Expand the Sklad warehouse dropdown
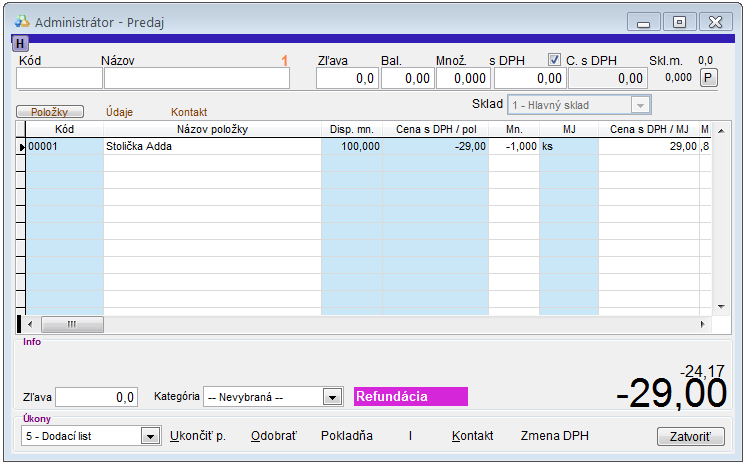745x463 pixels. 640,105
